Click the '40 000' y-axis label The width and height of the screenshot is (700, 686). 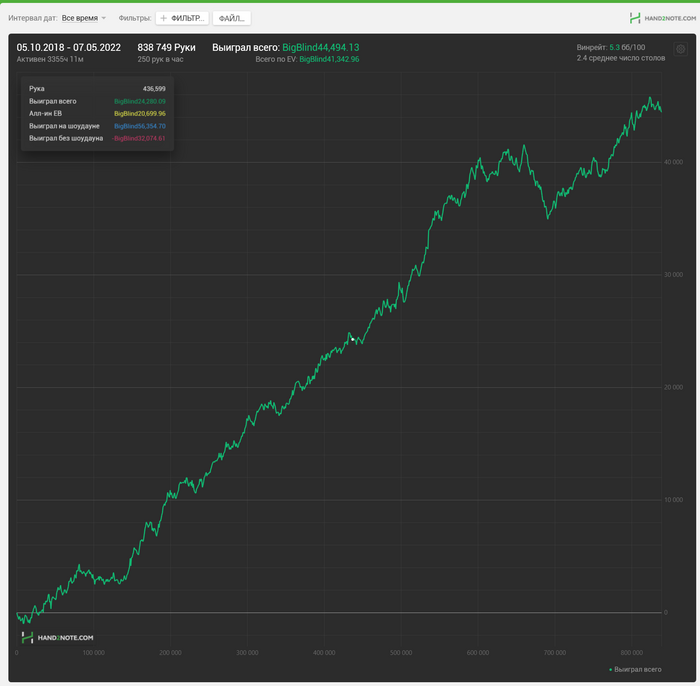(674, 162)
